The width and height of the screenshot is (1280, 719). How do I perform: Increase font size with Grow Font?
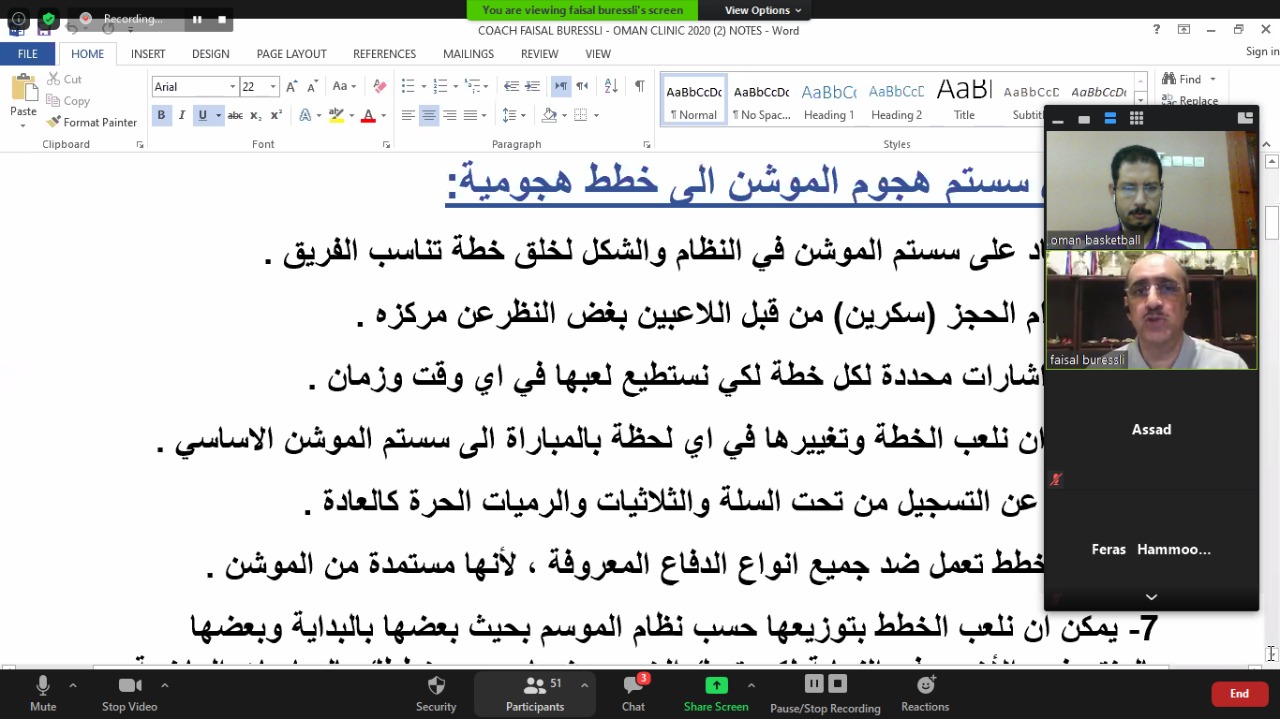pos(292,87)
